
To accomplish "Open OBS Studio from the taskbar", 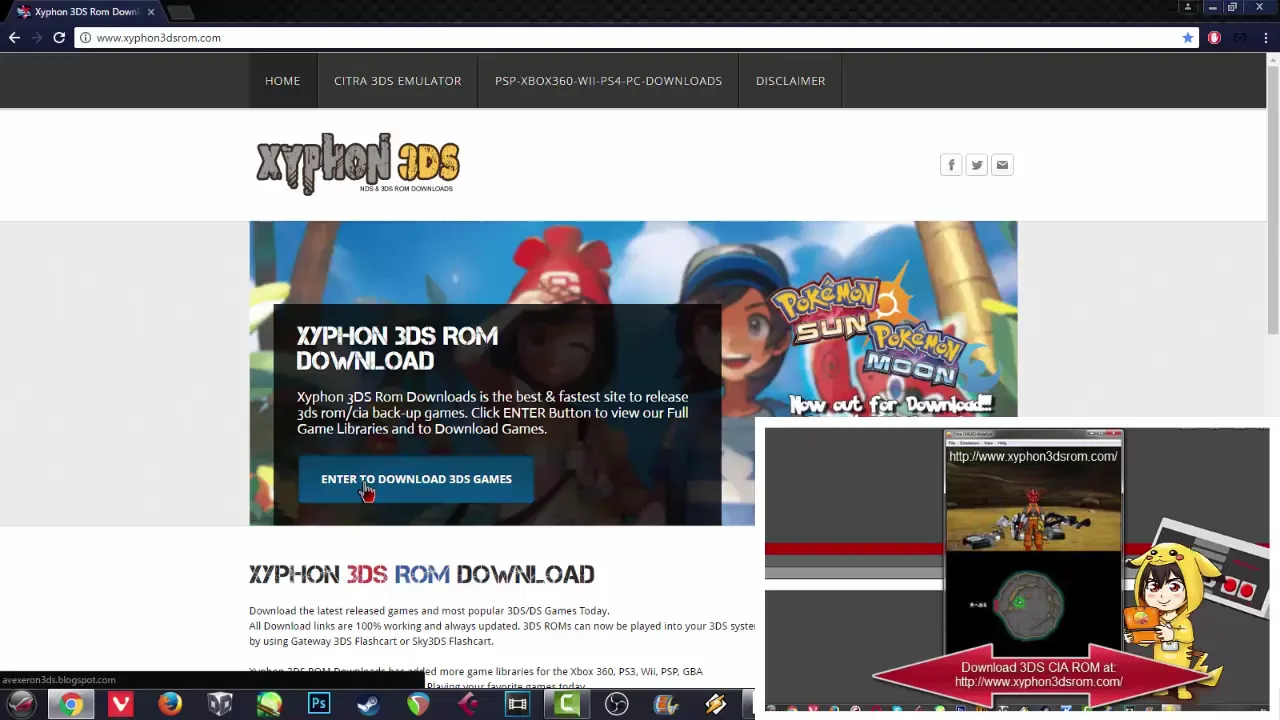I will (616, 704).
